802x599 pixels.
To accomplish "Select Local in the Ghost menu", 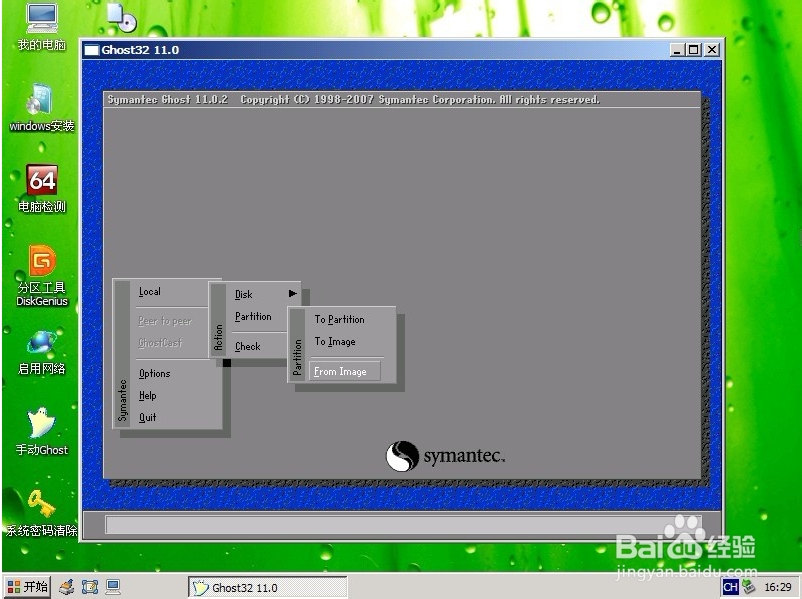I will pyautogui.click(x=149, y=292).
